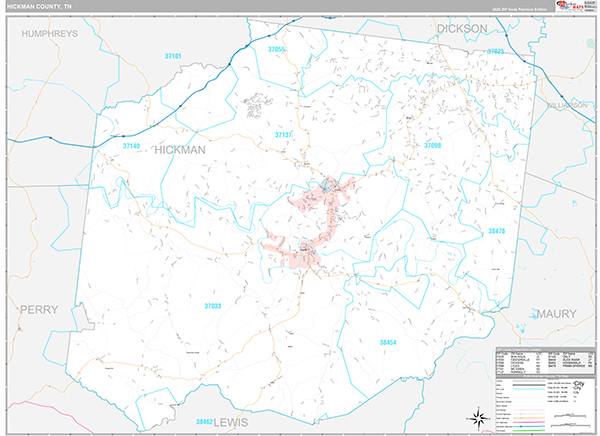Select the MAURY county label
This screenshot has height=436, width=600.
click(556, 314)
